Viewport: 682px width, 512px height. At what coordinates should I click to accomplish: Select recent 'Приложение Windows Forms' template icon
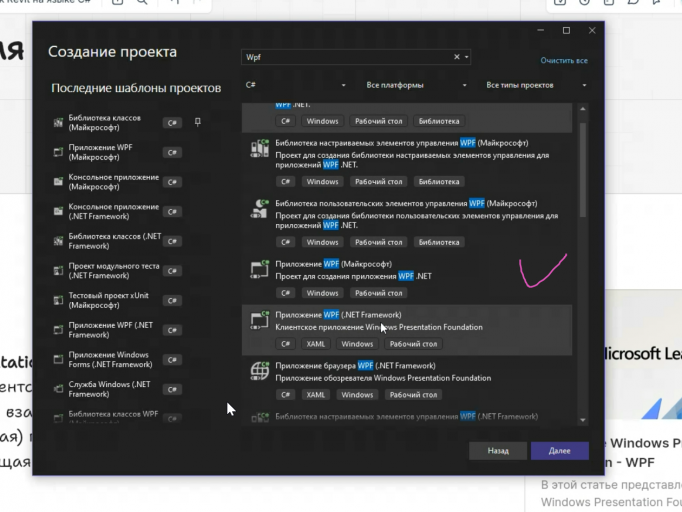pos(58,359)
